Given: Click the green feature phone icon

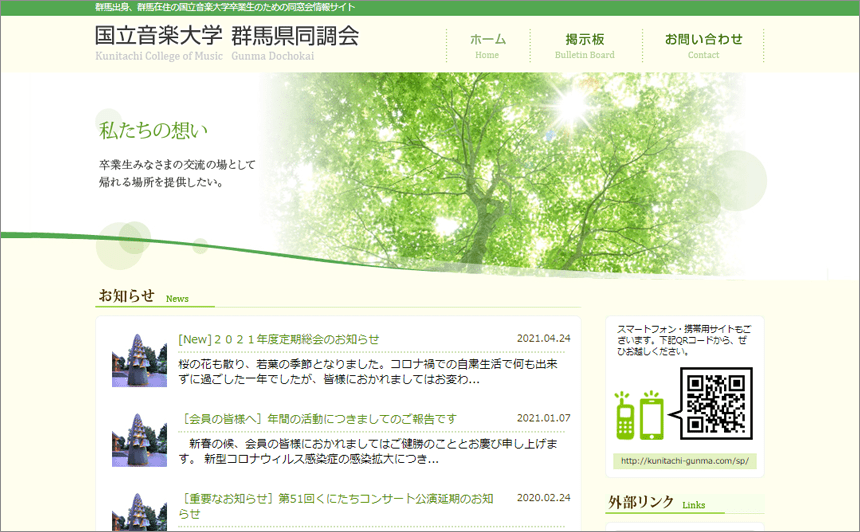Looking at the screenshot, I should point(625,416).
